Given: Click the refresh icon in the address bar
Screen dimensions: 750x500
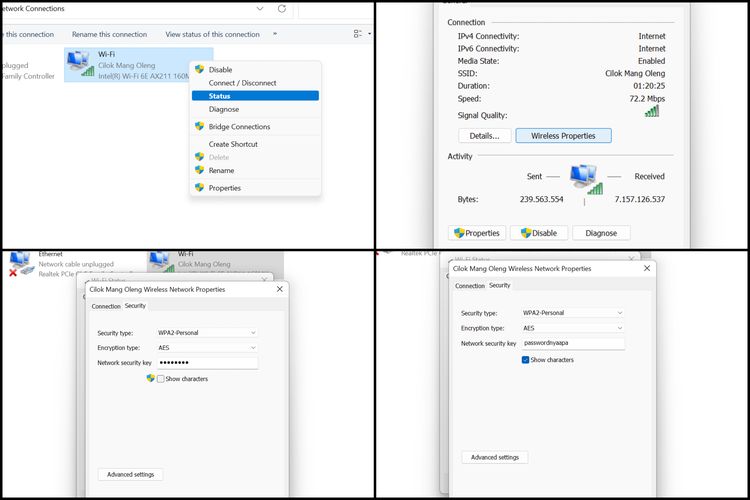Looking at the screenshot, I should click(282, 9).
